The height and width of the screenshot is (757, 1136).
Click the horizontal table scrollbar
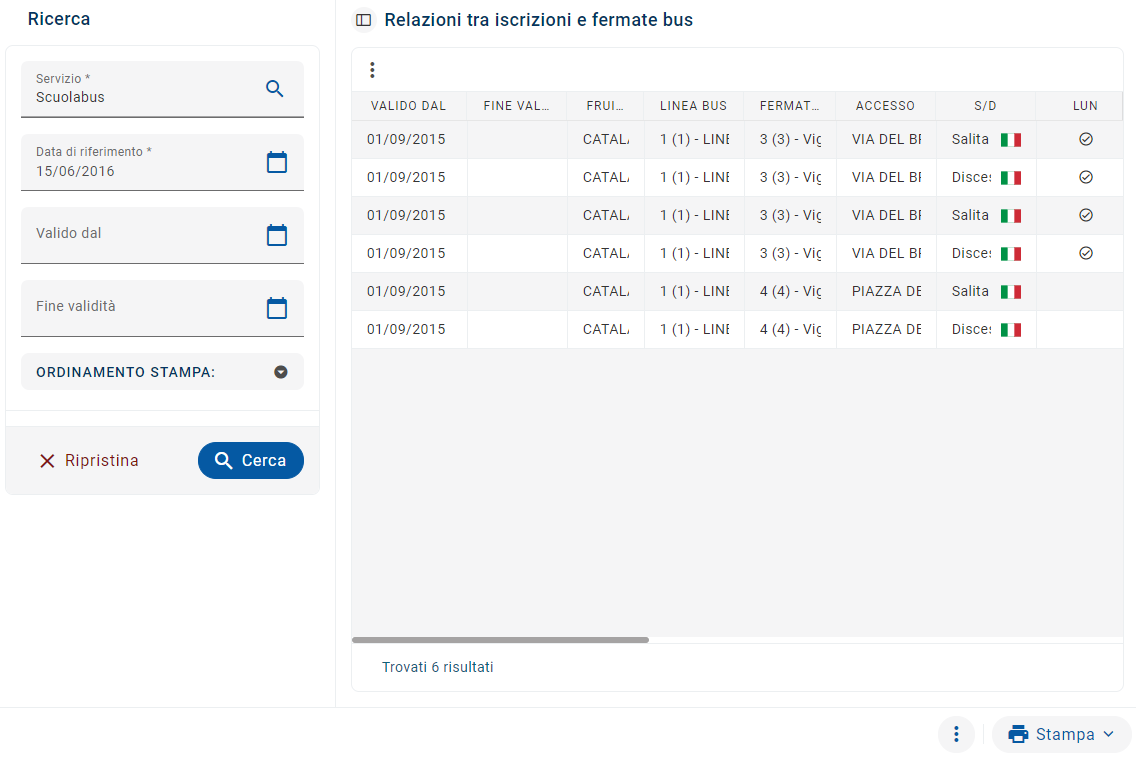(x=500, y=640)
